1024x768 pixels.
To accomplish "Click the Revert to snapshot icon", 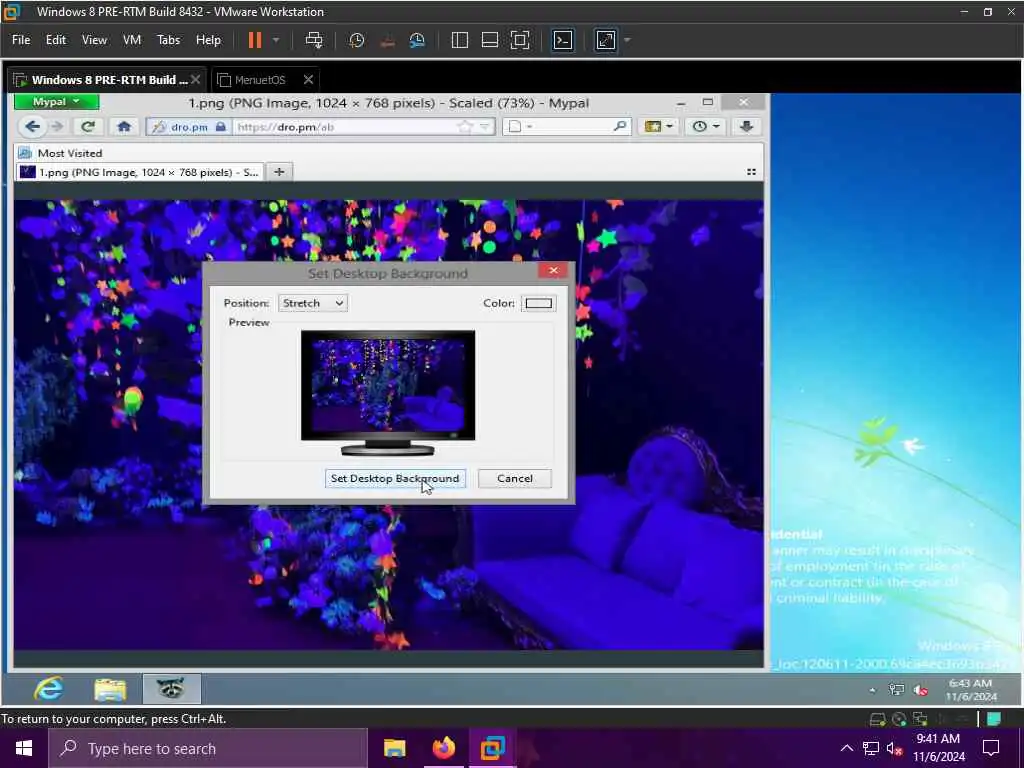I will [x=387, y=40].
